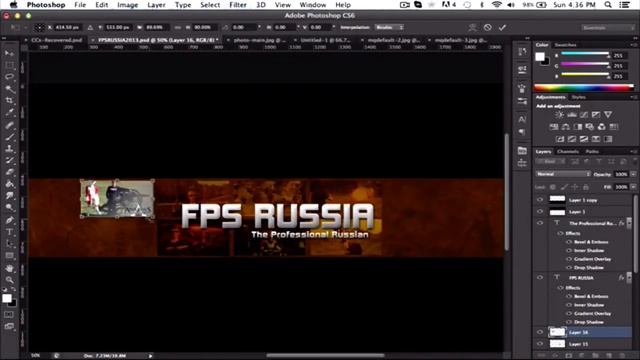Switch to CCs-Recovered.psd document tab

point(57,40)
